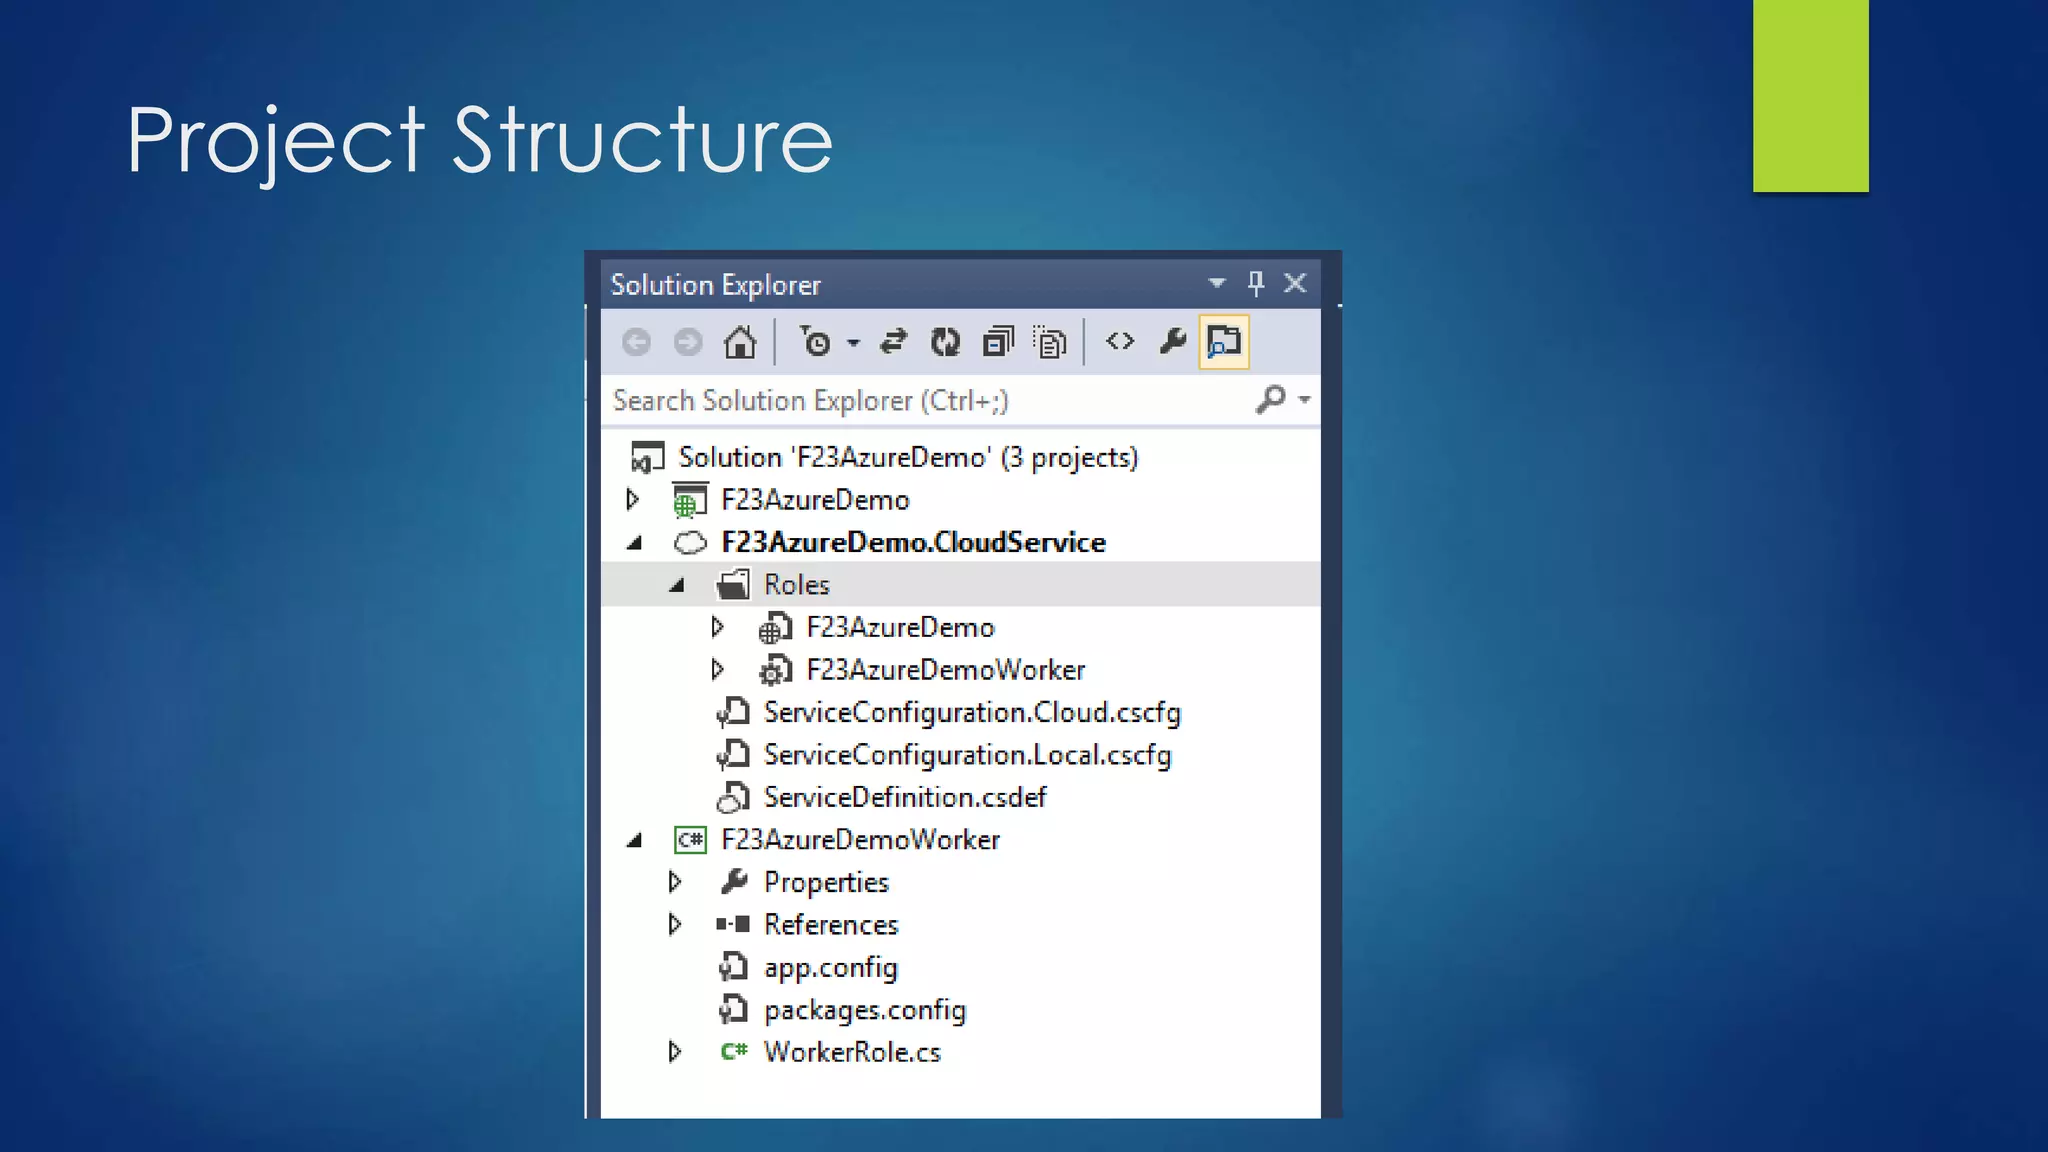Select ServiceDefinition.csdef in the tree
The image size is (2048, 1152).
(904, 798)
